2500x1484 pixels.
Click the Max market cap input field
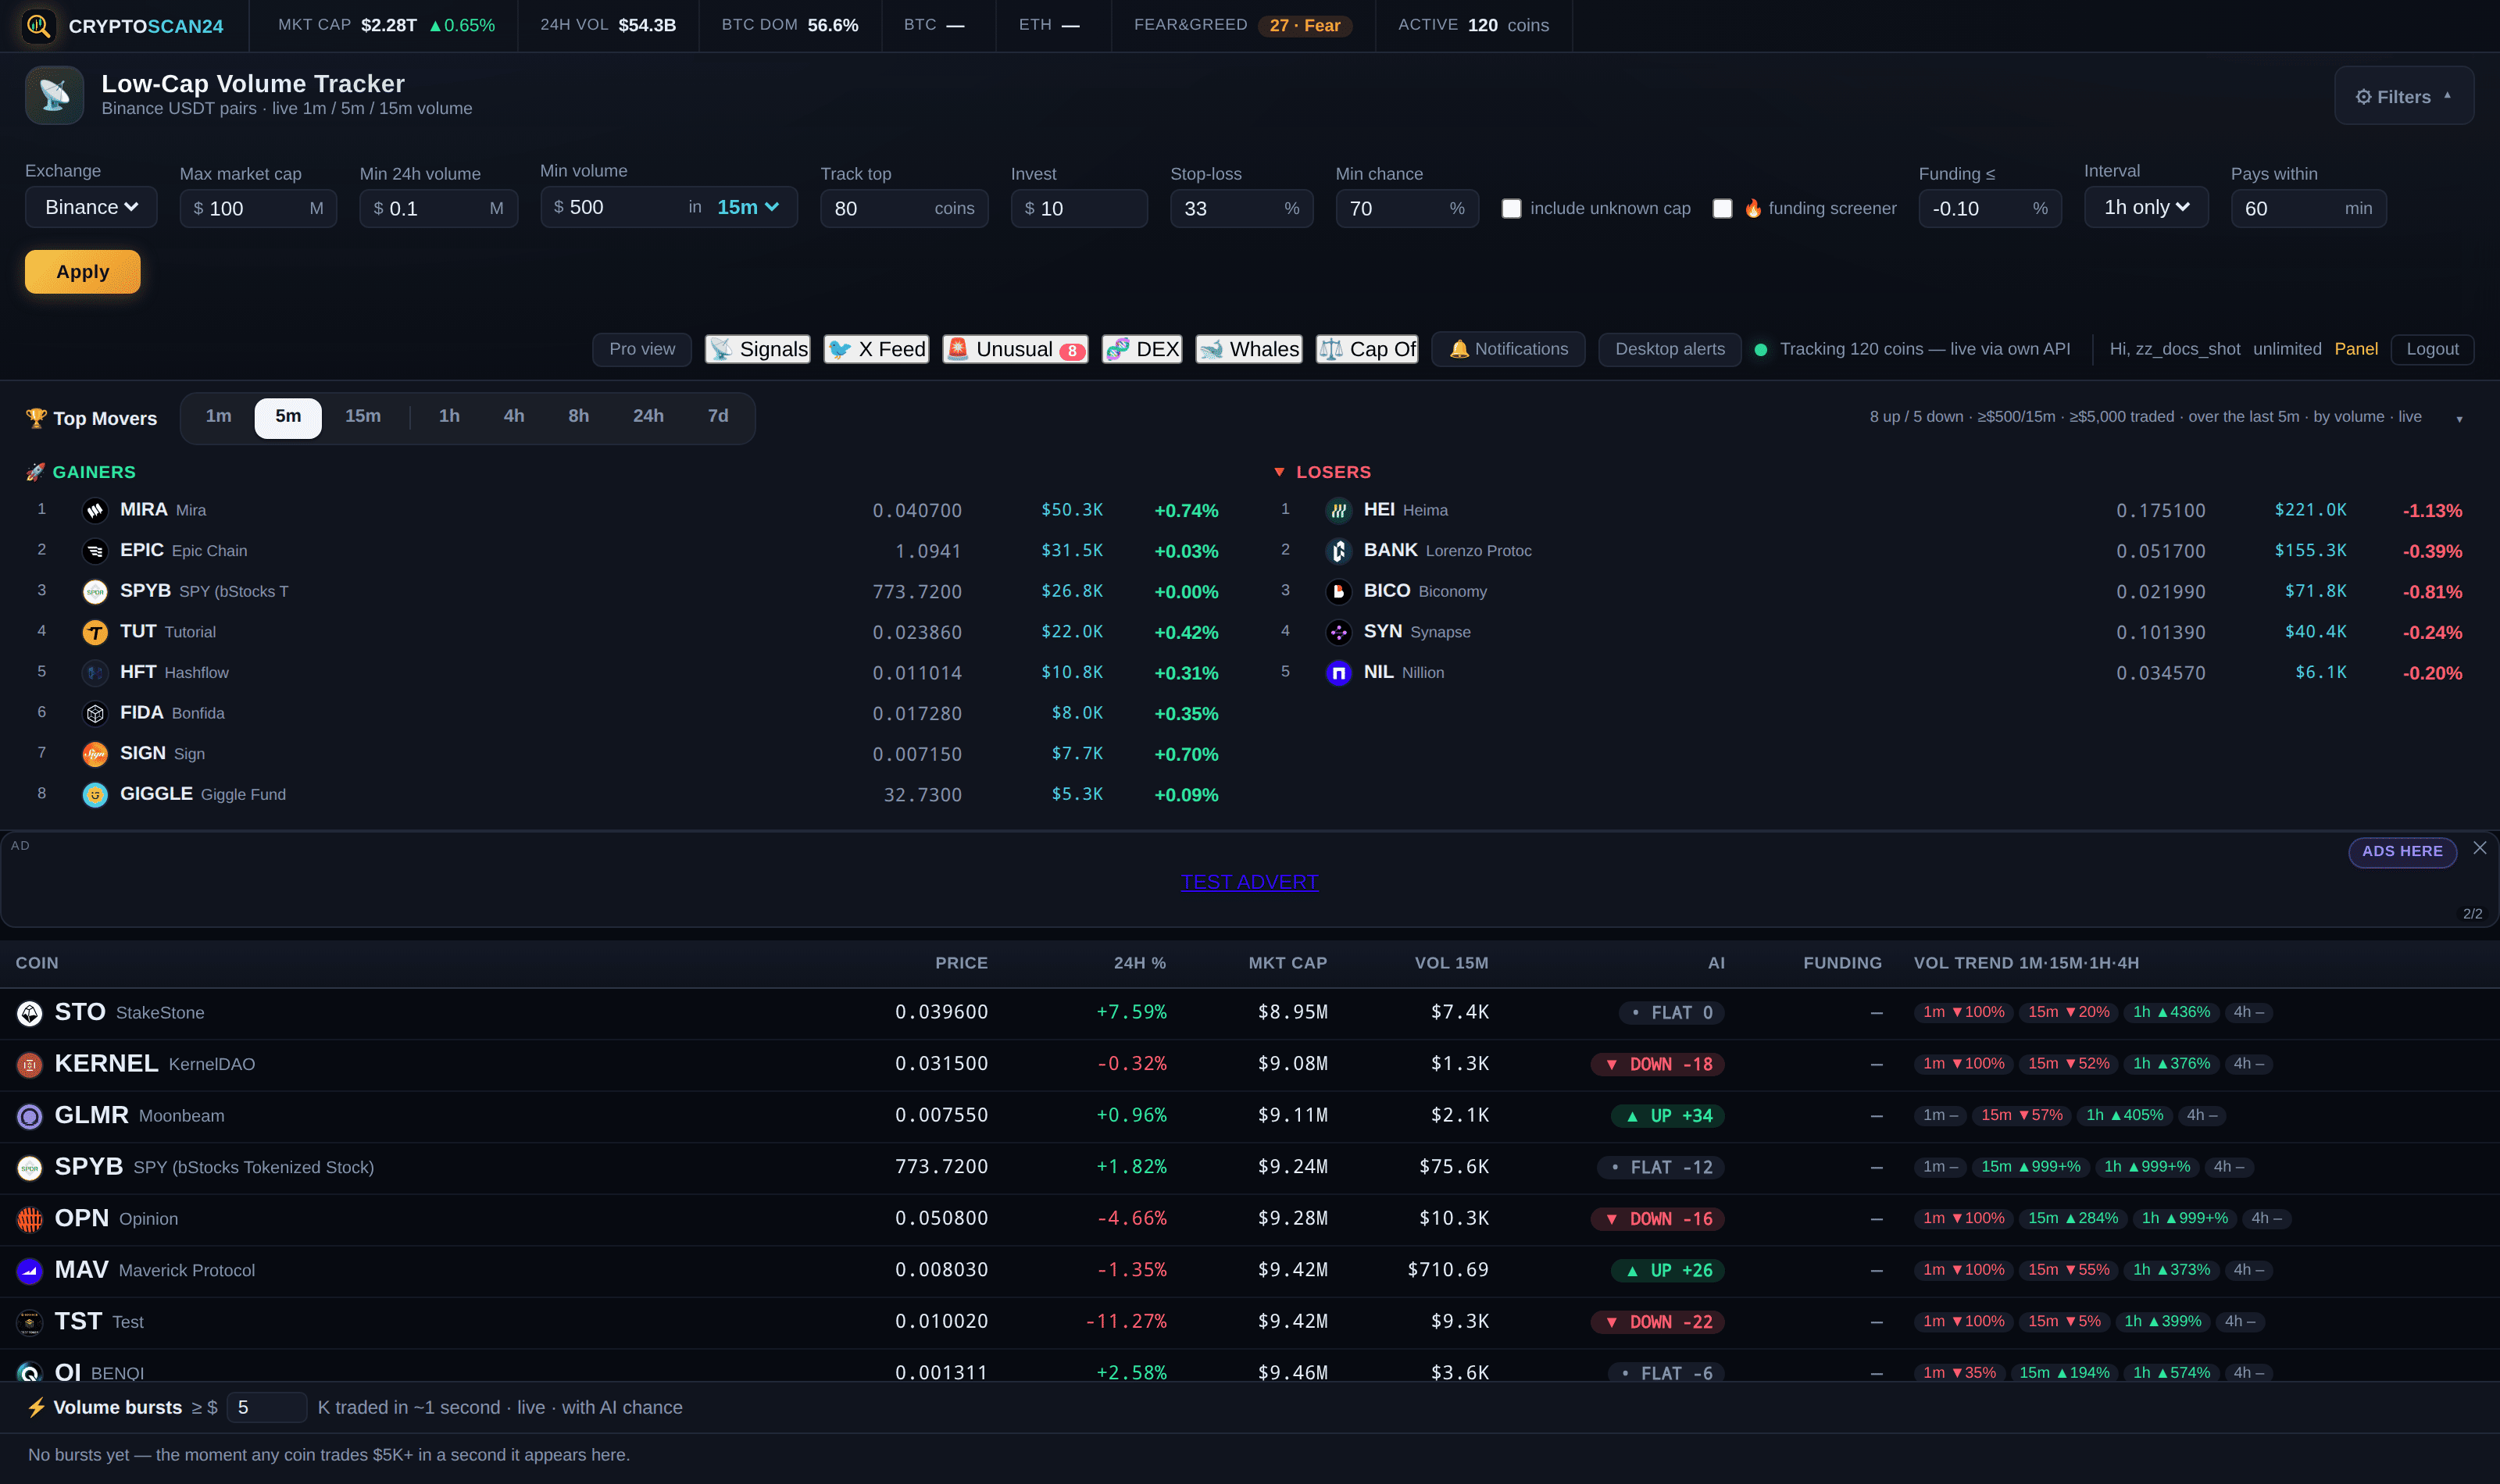tap(258, 208)
